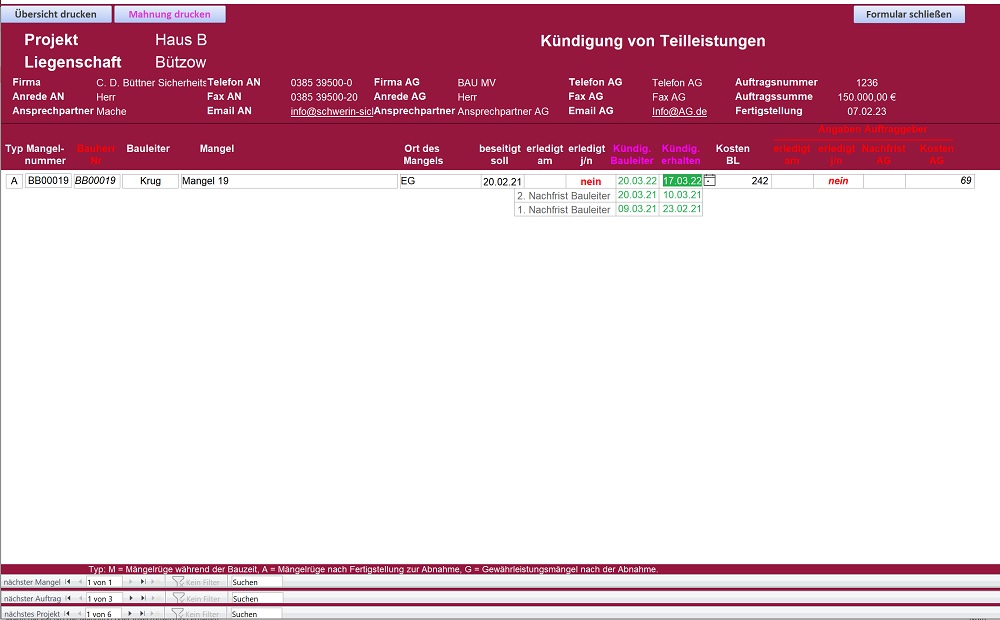Click the Mangel 19 description field
Screen dimensions: 1000x620
[289, 181]
